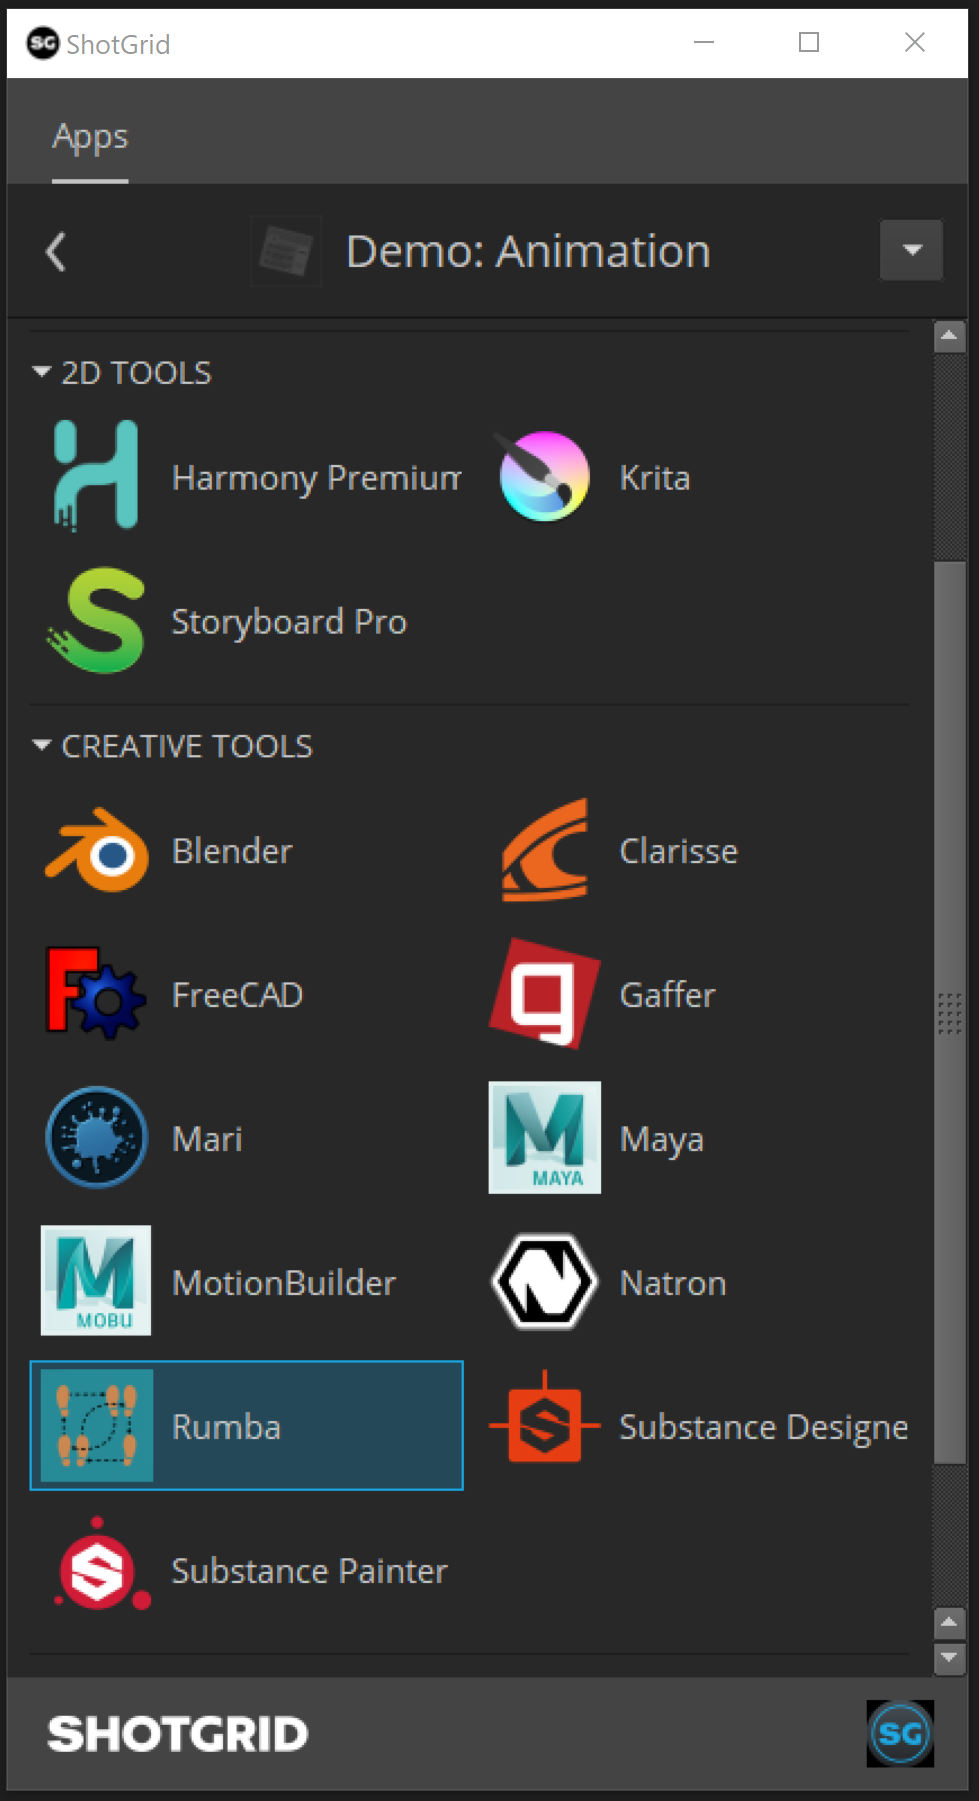The height and width of the screenshot is (1801, 979).
Task: Click scrollbar down arrow at bottom
Action: pos(949,1658)
